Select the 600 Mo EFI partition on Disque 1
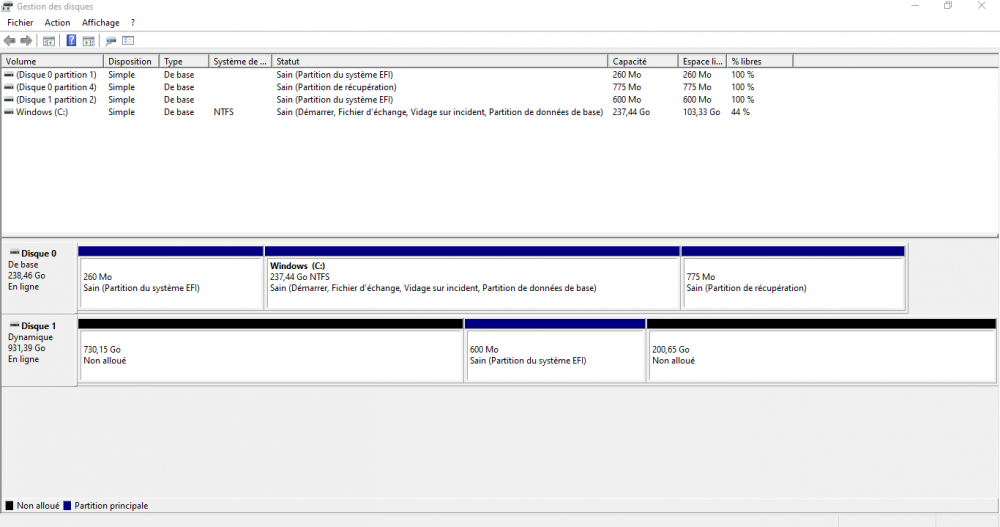Viewport: 1000px width, 527px height. click(x=555, y=351)
